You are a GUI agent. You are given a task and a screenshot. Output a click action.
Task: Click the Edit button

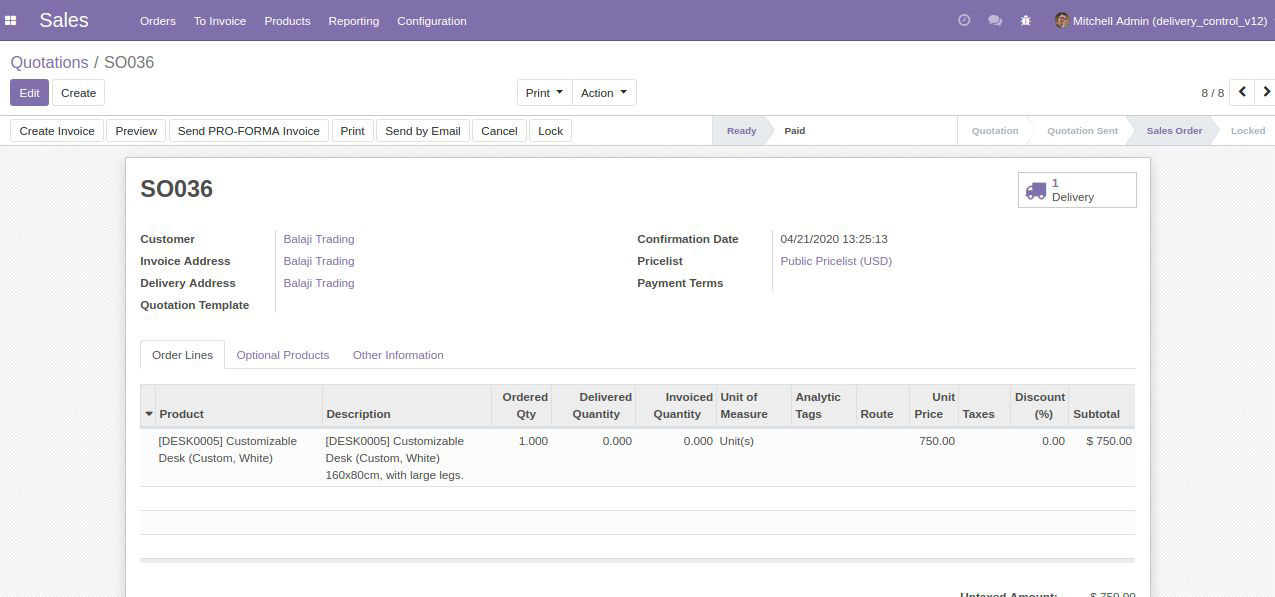point(29,93)
